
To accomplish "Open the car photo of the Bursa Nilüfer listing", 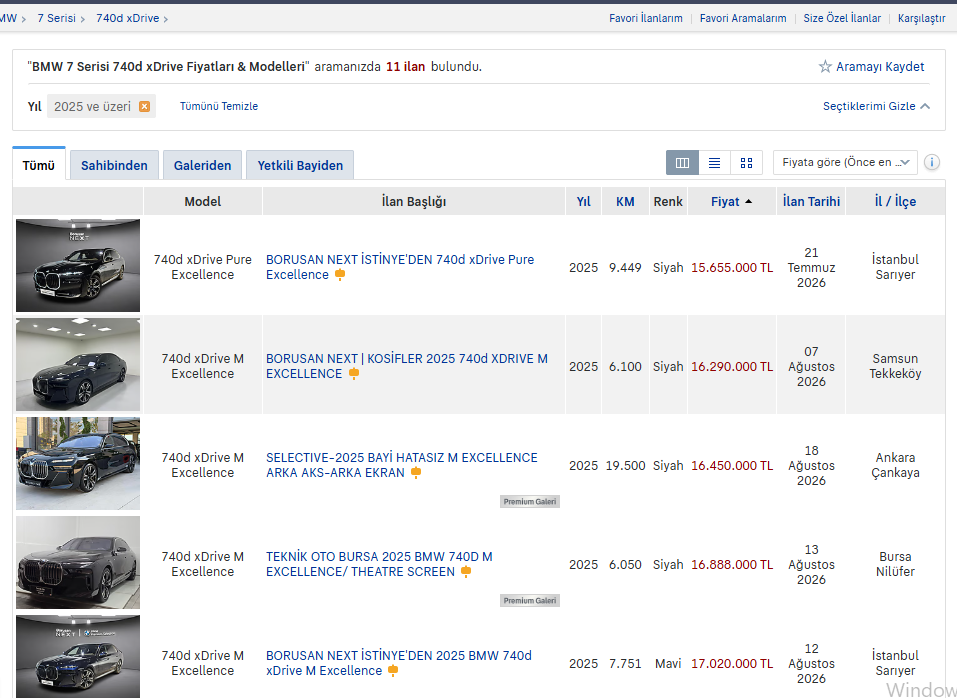I will pos(78,562).
